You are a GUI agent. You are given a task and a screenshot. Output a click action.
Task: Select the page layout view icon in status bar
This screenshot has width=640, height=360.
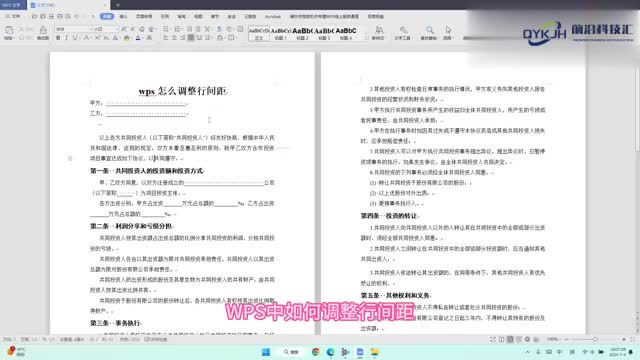click(x=510, y=339)
